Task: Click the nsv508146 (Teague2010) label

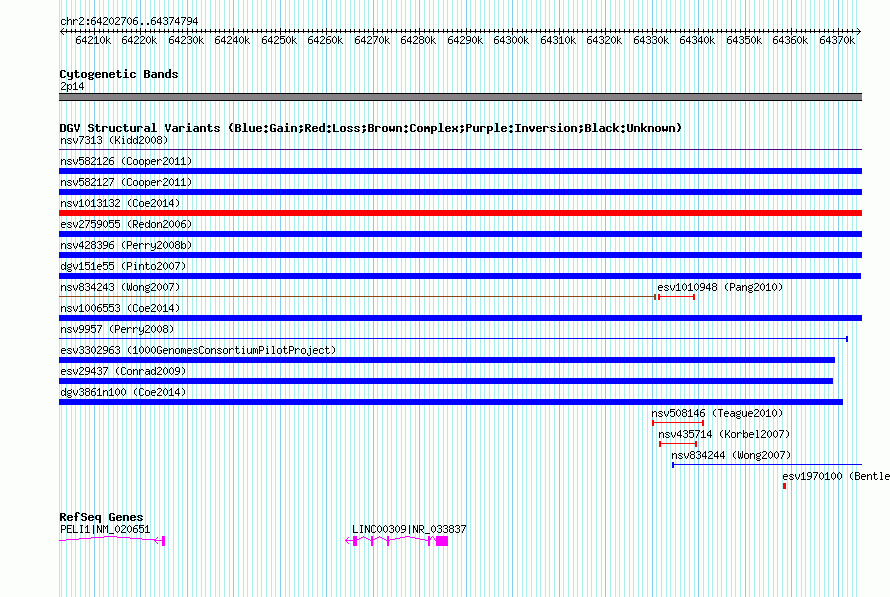Action: (717, 413)
